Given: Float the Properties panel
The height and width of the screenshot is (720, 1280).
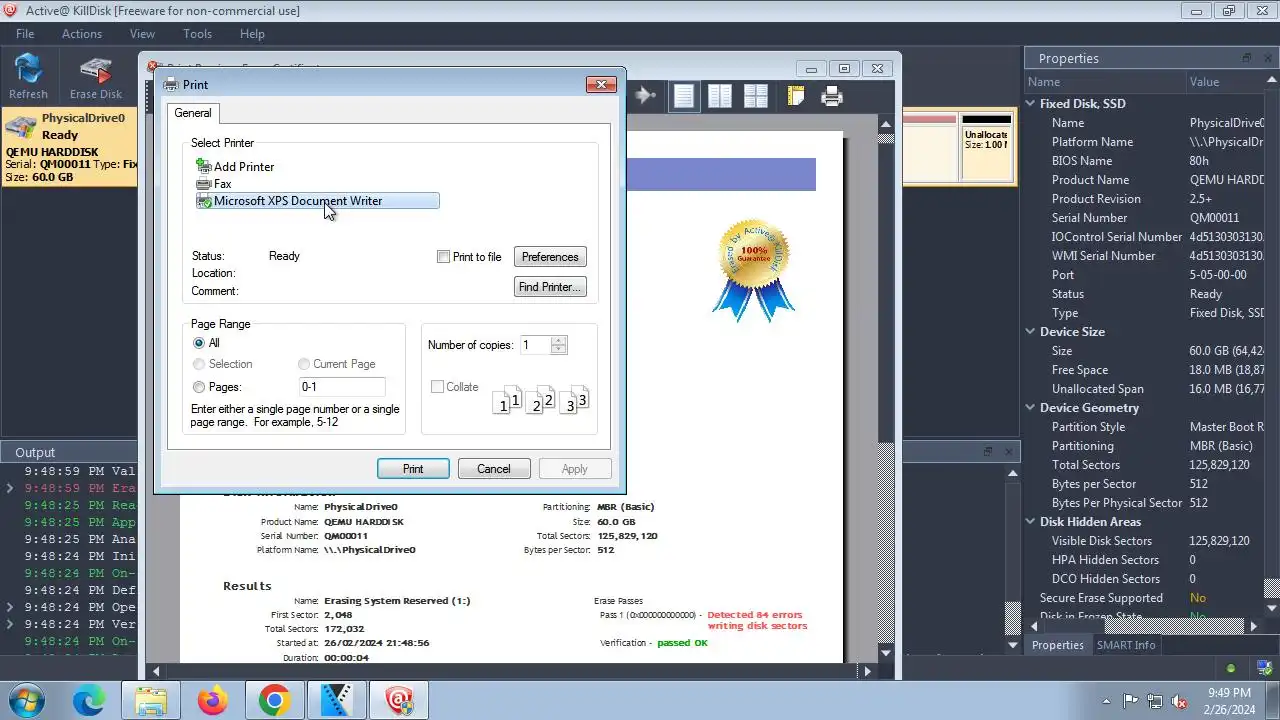Looking at the screenshot, I should [1247, 58].
